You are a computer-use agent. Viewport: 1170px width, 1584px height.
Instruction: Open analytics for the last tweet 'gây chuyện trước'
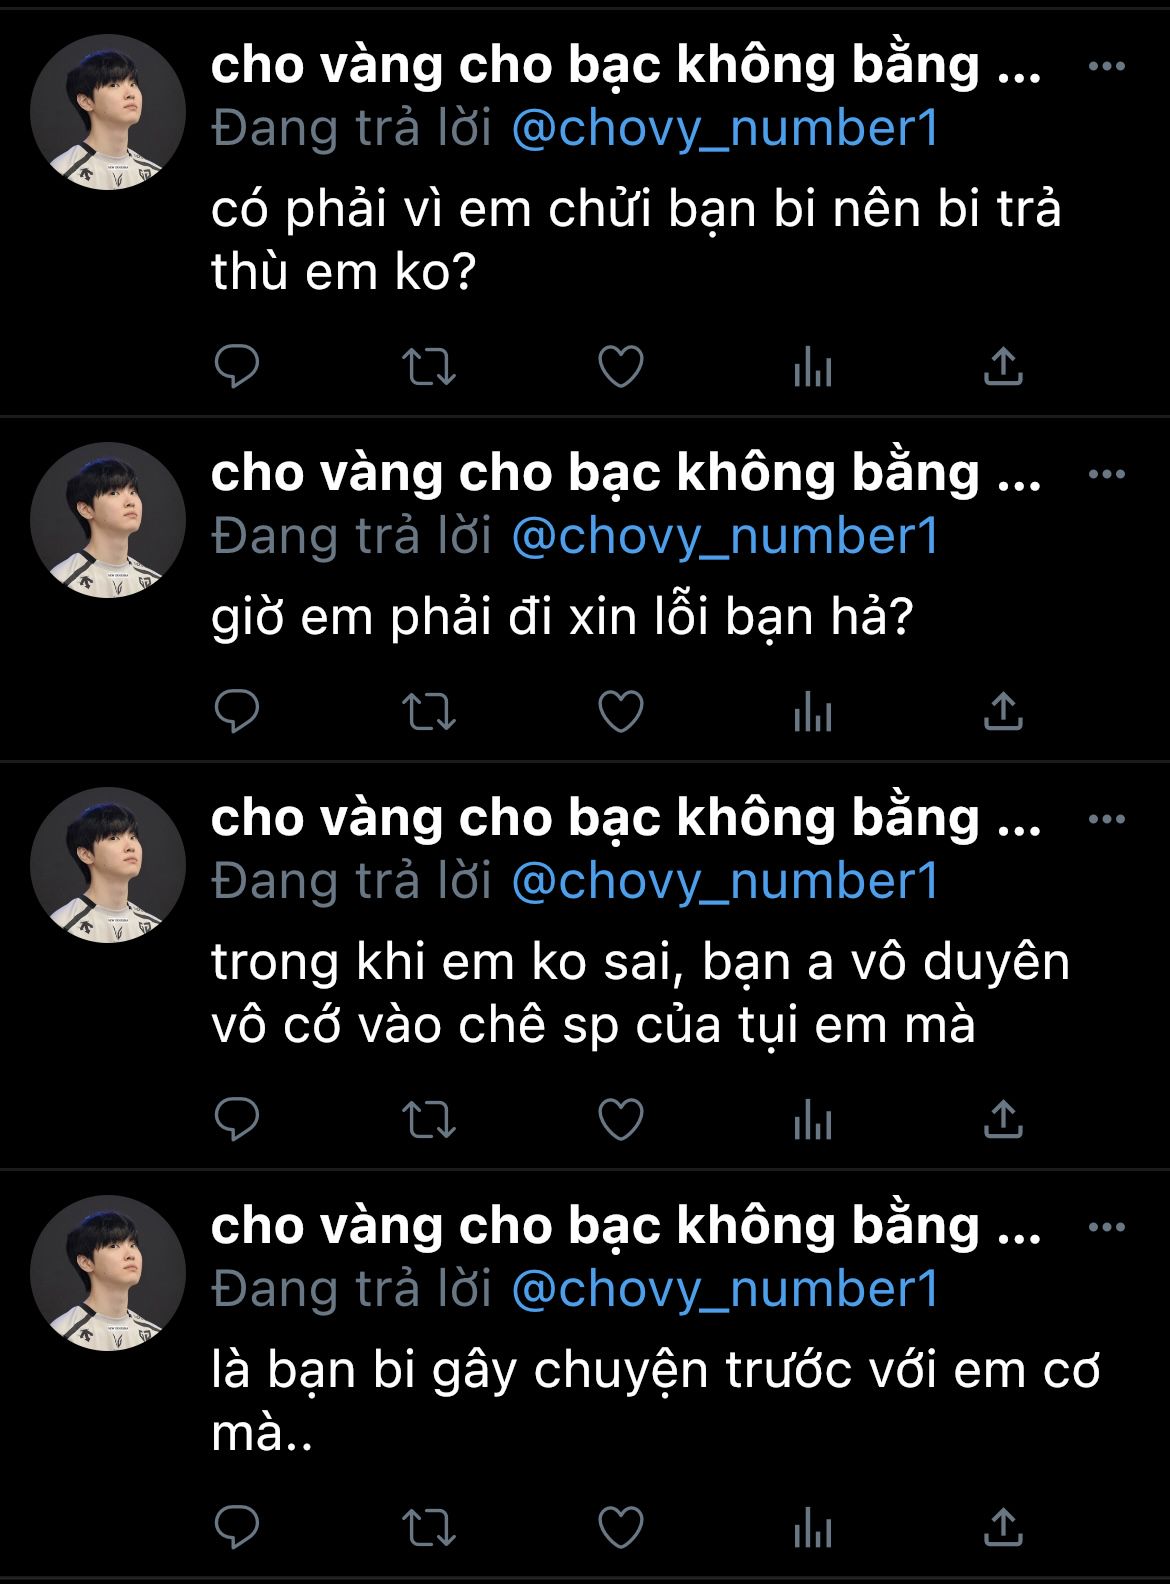[812, 1527]
